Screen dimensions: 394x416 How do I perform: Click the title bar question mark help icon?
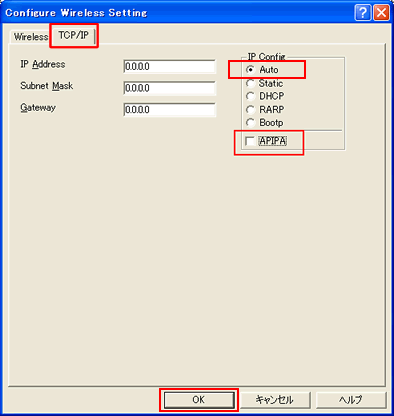pos(363,13)
